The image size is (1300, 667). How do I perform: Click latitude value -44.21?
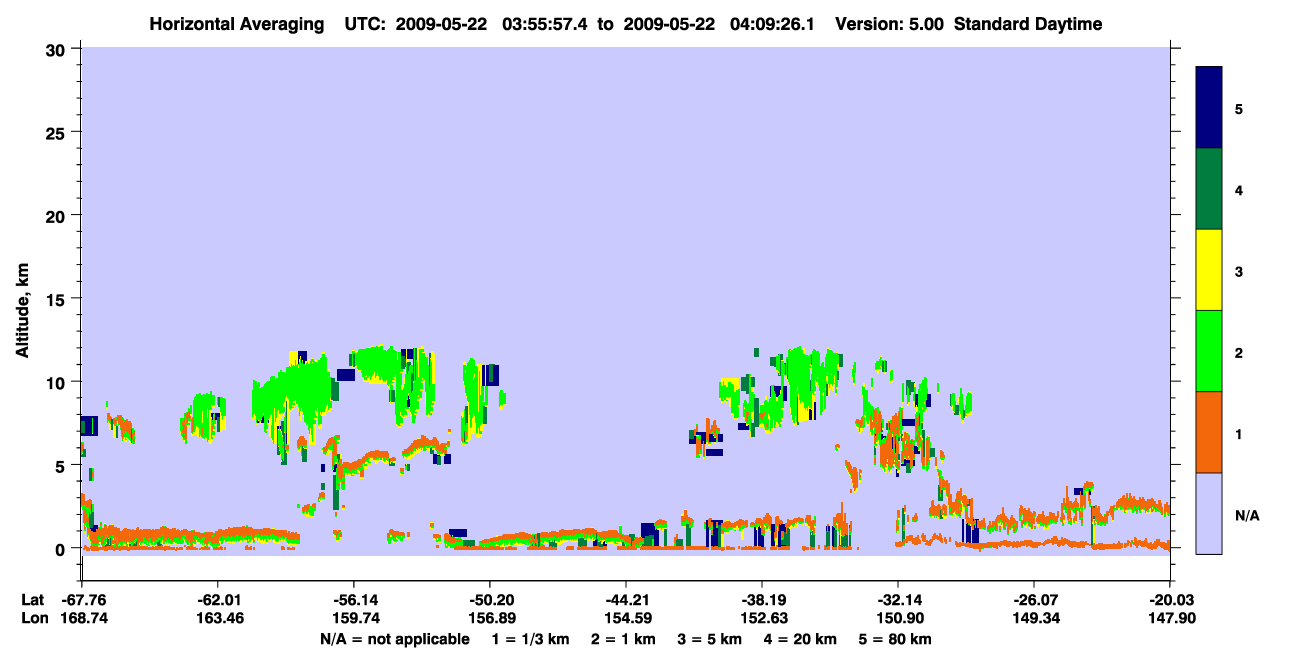pos(625,600)
